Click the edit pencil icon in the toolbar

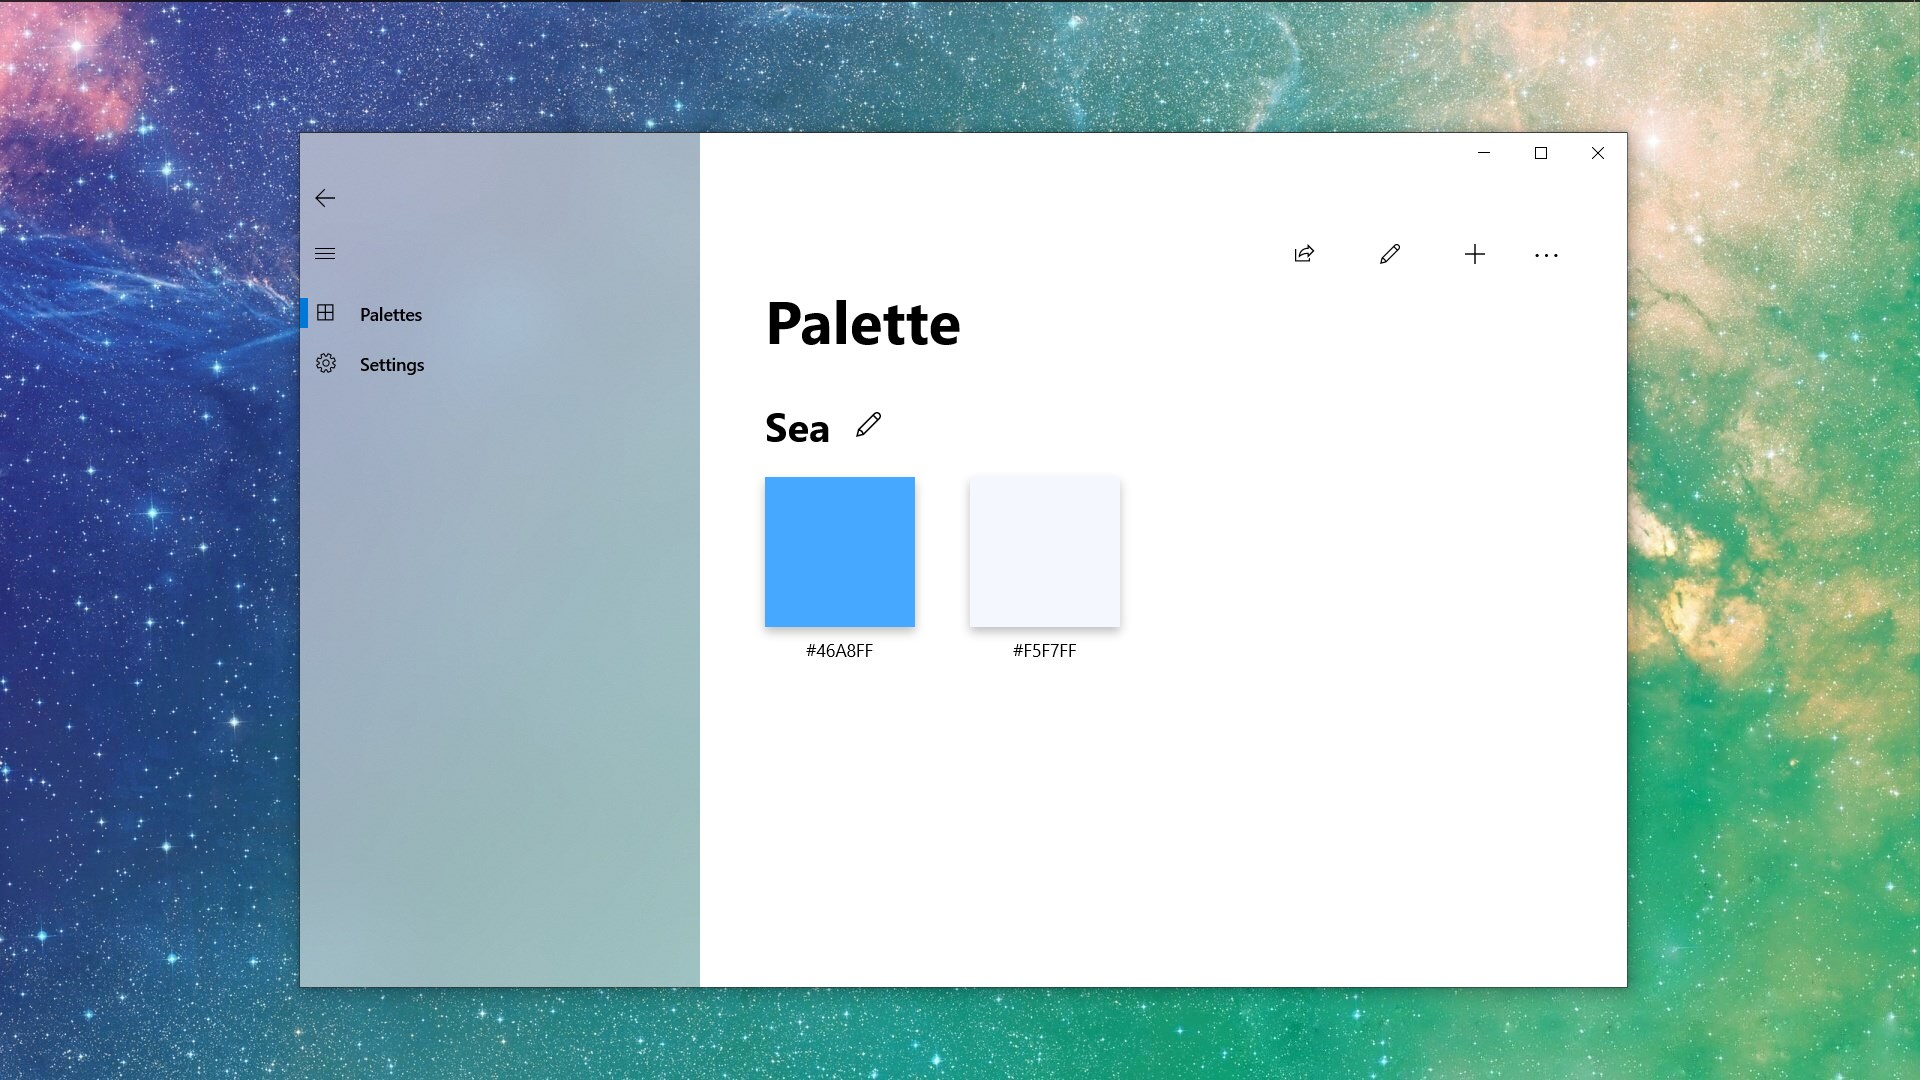point(1389,254)
